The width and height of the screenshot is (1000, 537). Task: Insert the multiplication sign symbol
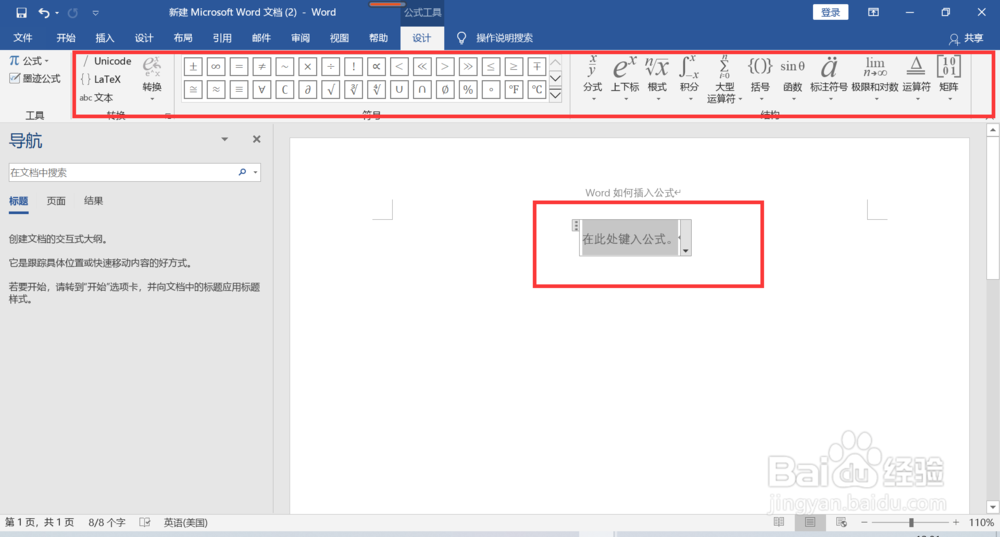307,66
